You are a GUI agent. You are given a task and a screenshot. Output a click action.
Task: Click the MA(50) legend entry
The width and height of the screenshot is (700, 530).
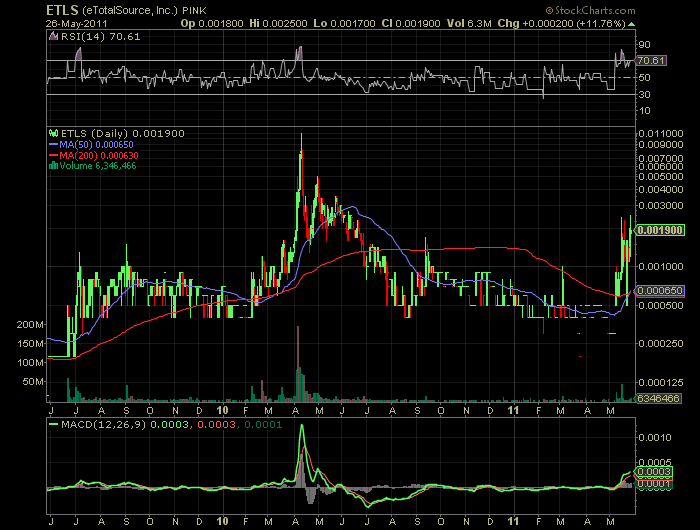(75, 144)
